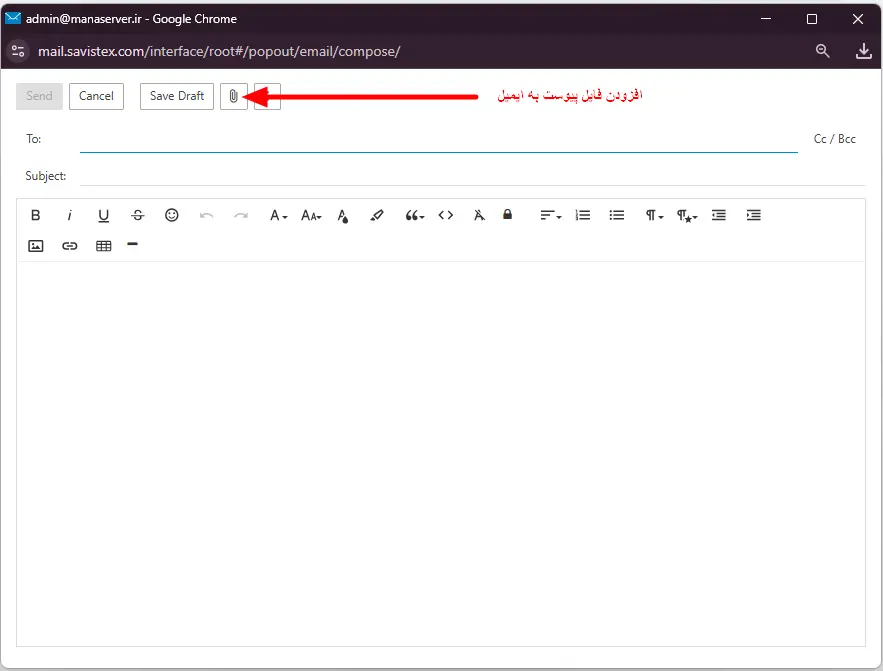The width and height of the screenshot is (883, 671).
Task: Underline the selected text
Action: pos(103,215)
